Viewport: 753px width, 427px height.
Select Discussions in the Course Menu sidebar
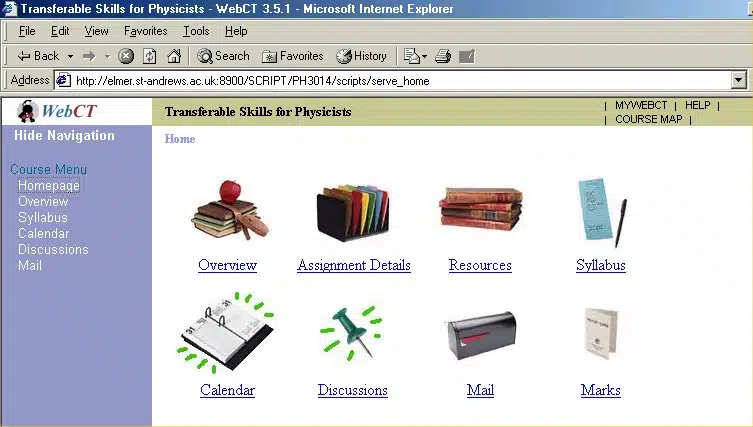[53, 250]
